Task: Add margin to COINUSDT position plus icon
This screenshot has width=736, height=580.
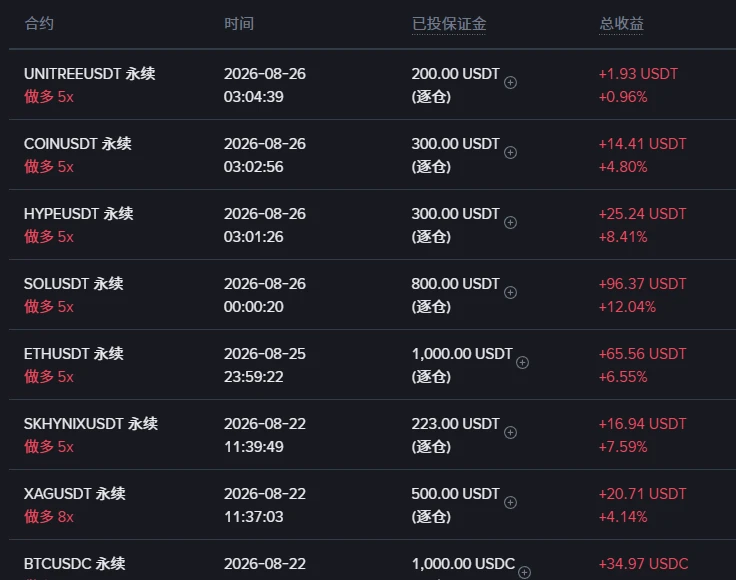Action: pyautogui.click(x=510, y=153)
